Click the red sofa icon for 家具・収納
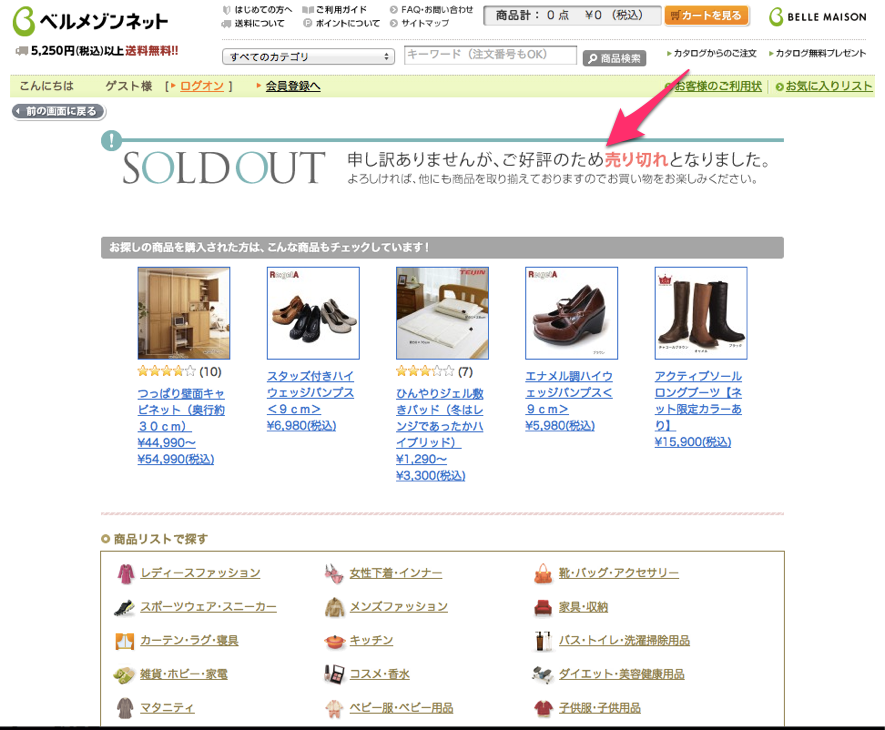Screen dimensions: 885x730 (543, 607)
